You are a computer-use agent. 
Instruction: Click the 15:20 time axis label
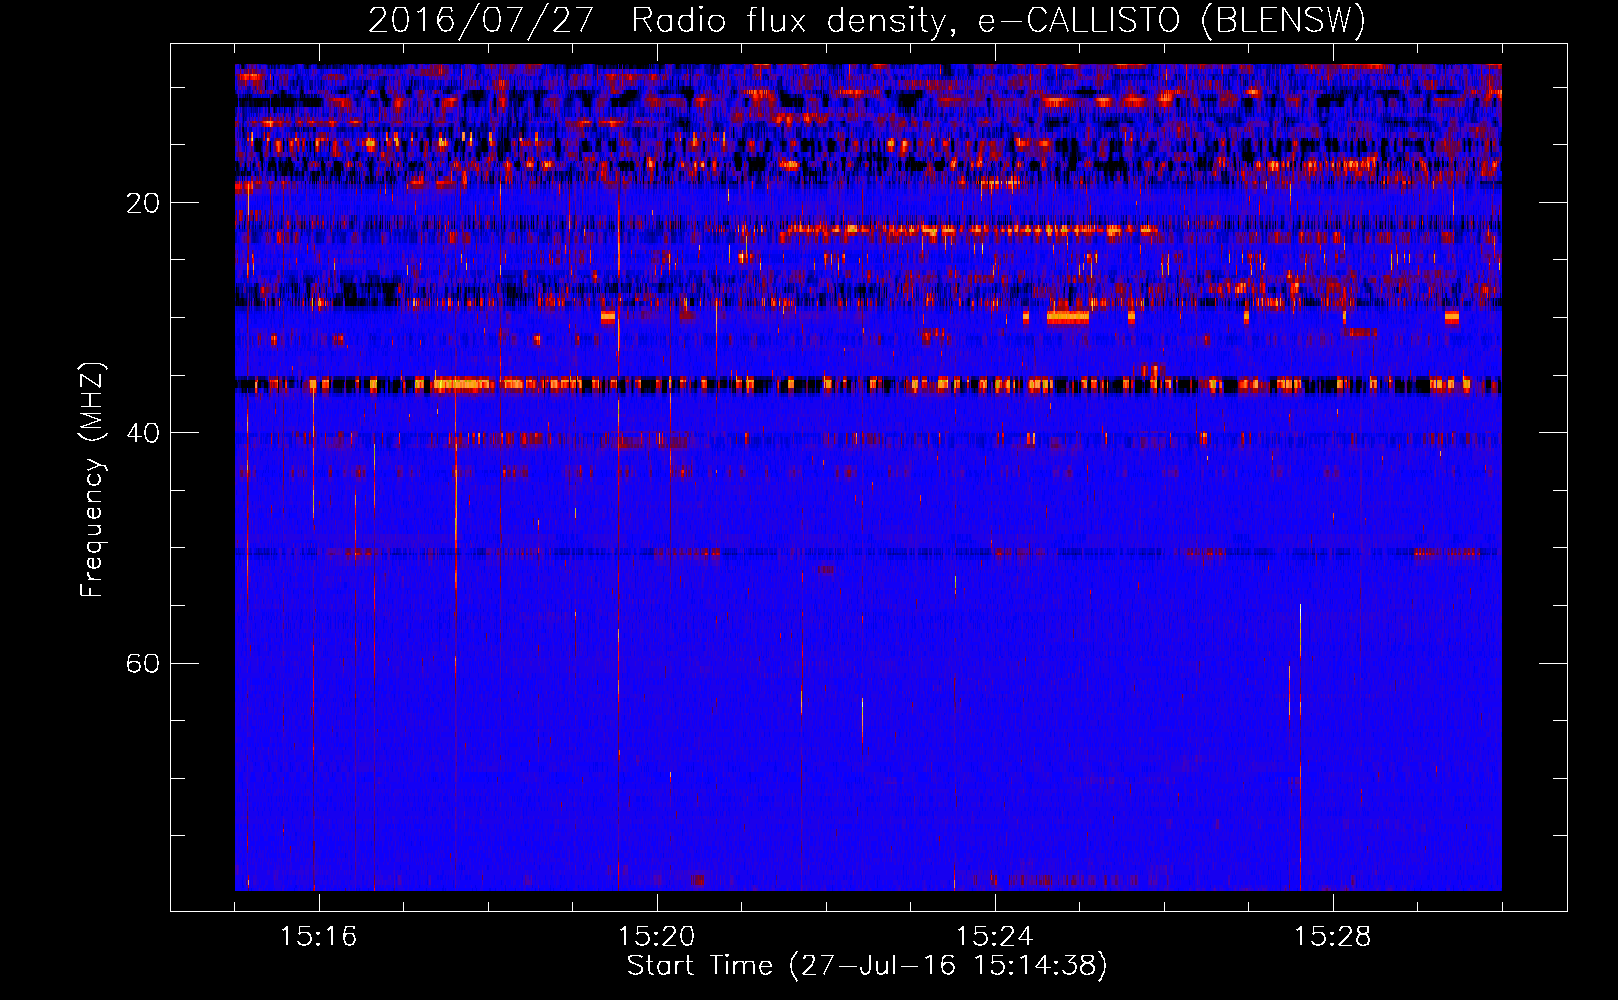[x=656, y=937]
